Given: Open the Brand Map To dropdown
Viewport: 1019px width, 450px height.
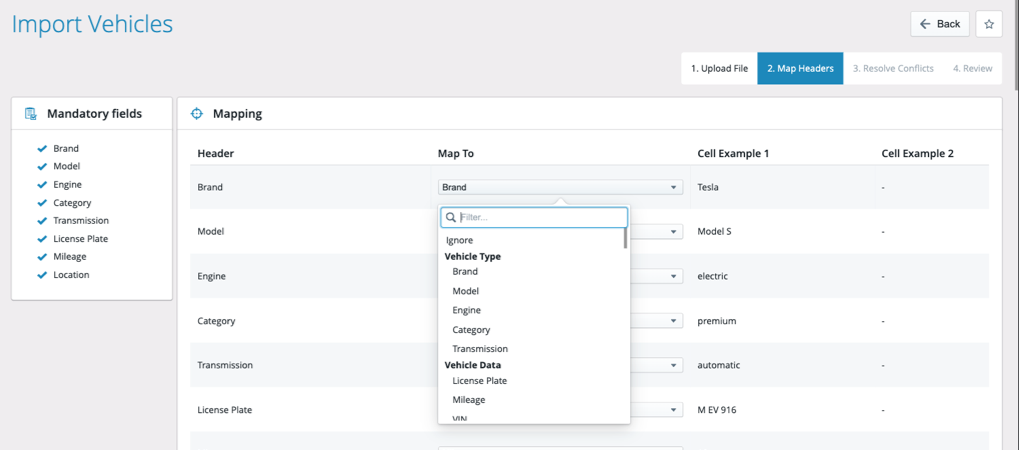Looking at the screenshot, I should point(560,187).
